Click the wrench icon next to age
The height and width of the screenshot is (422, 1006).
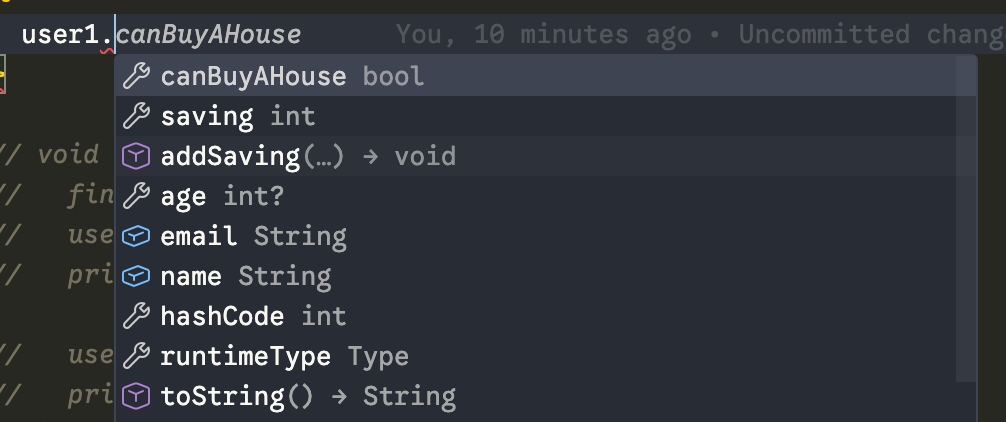point(135,196)
